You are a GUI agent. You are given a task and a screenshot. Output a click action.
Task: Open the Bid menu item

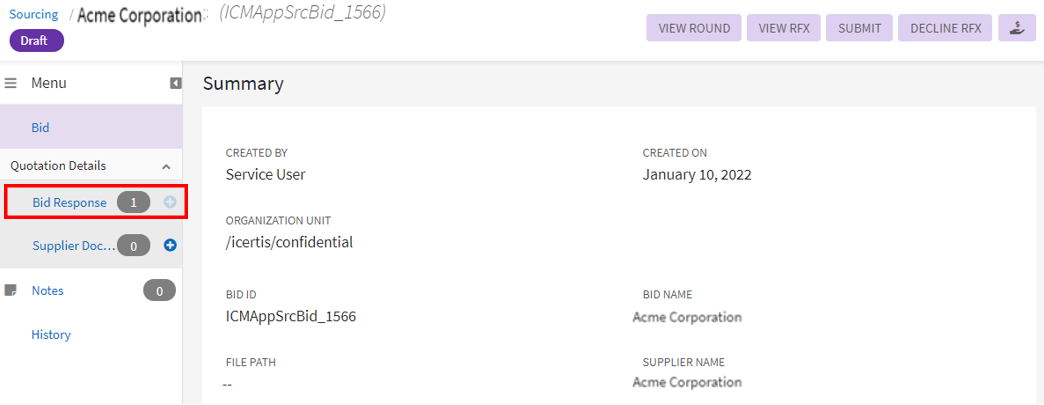coord(41,128)
